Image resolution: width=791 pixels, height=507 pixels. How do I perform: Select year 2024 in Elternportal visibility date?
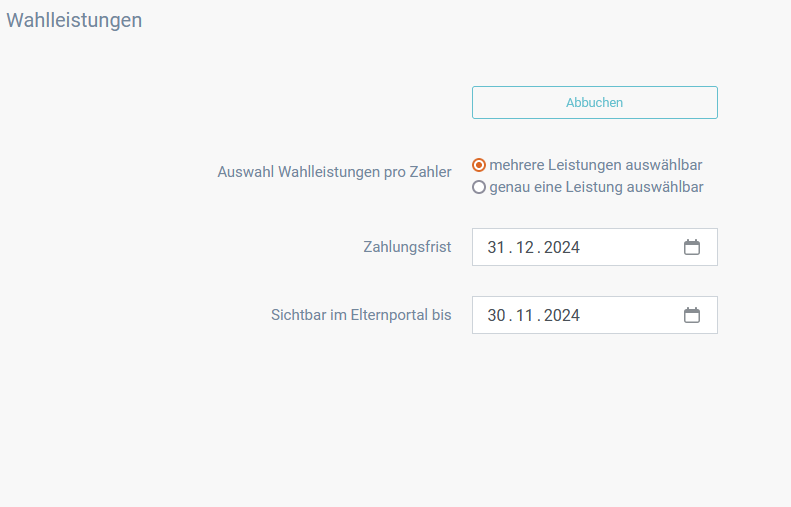pyautogui.click(x=562, y=315)
